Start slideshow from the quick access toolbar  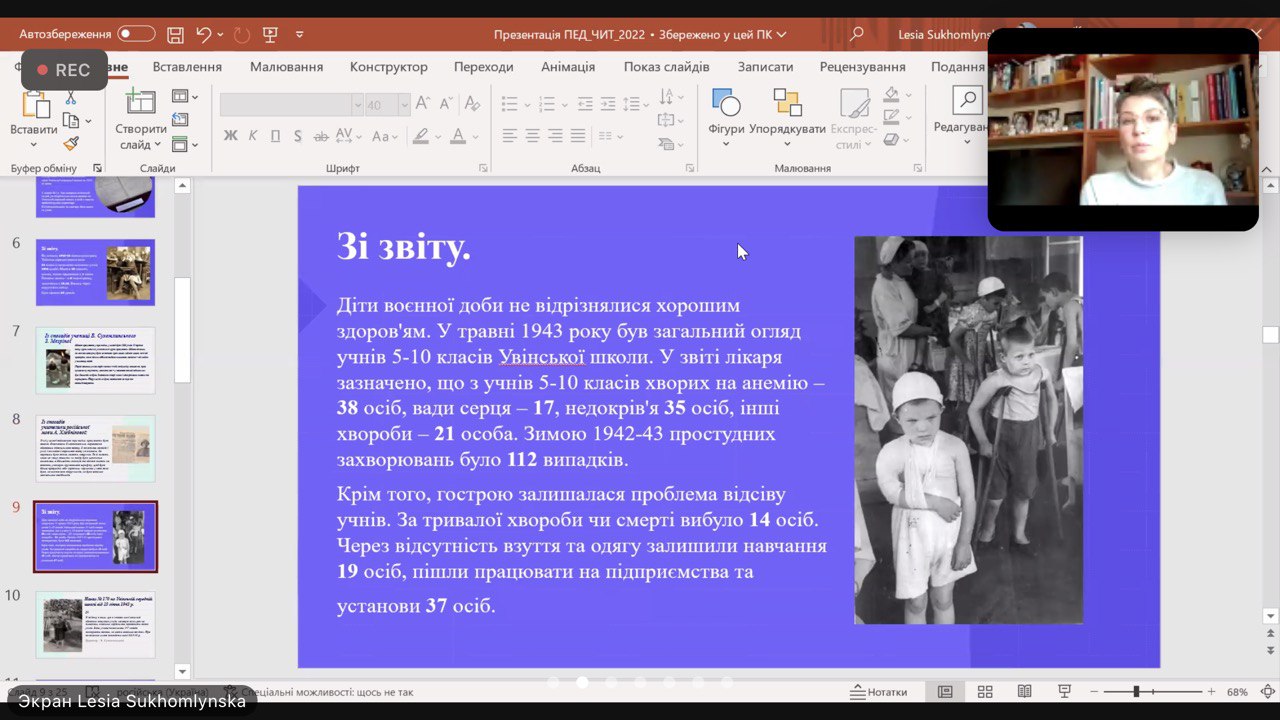(270, 34)
